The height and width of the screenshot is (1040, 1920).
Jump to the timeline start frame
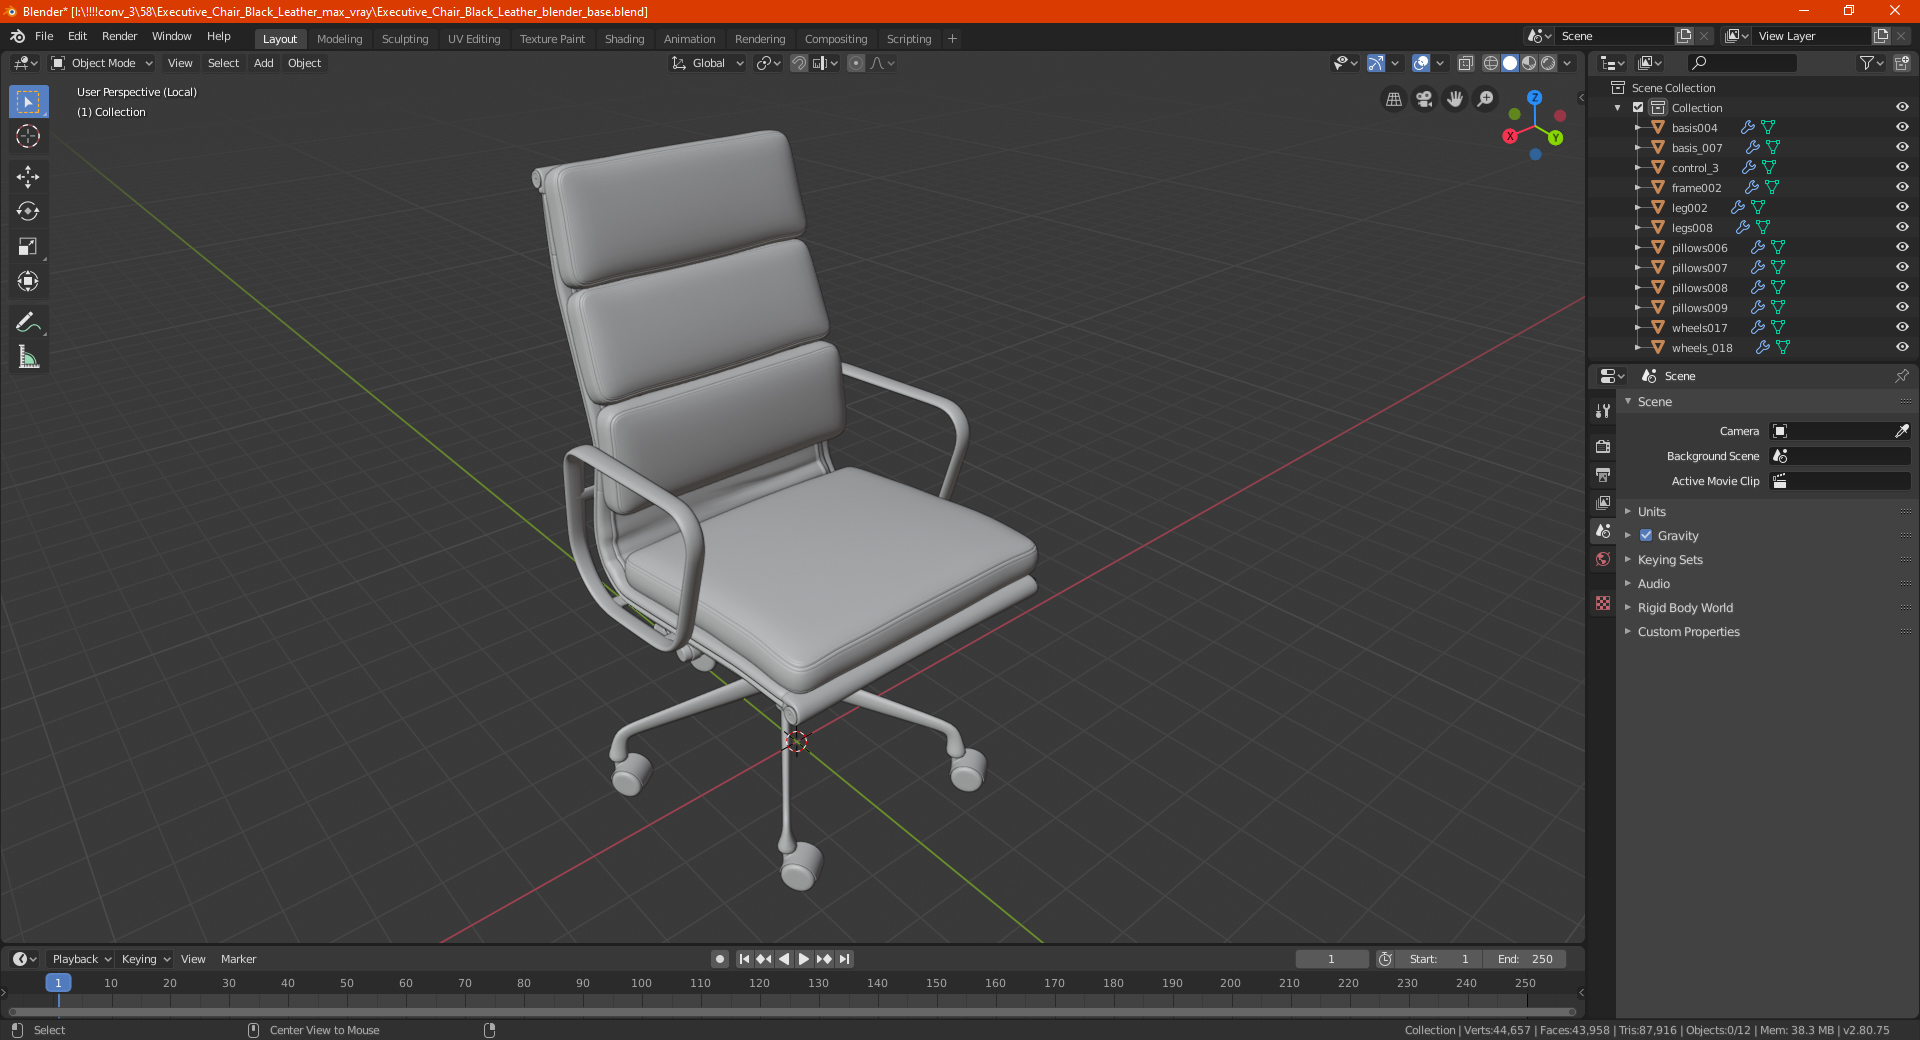pos(744,959)
